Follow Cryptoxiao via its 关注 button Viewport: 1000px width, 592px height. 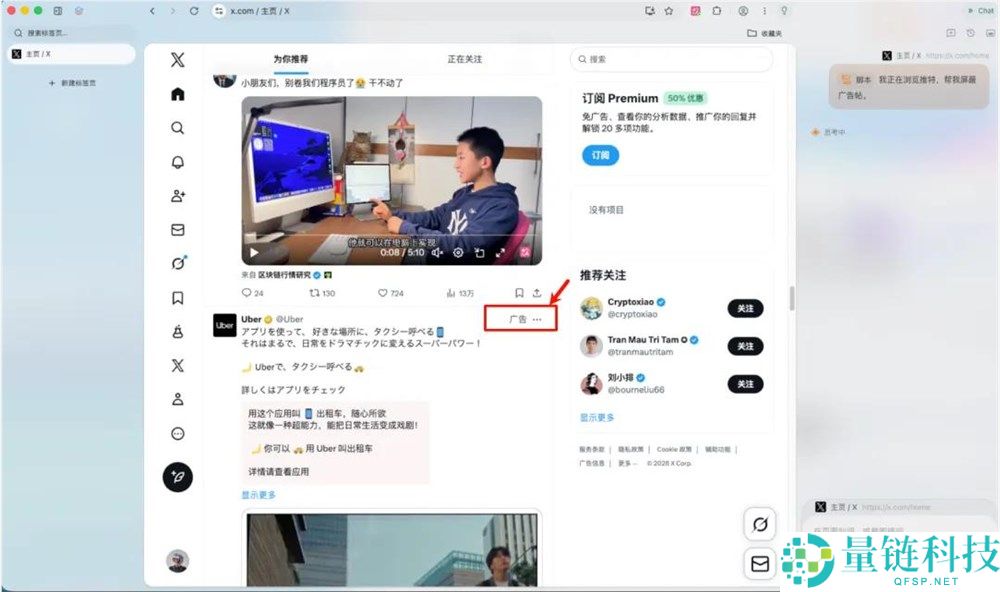coord(745,309)
